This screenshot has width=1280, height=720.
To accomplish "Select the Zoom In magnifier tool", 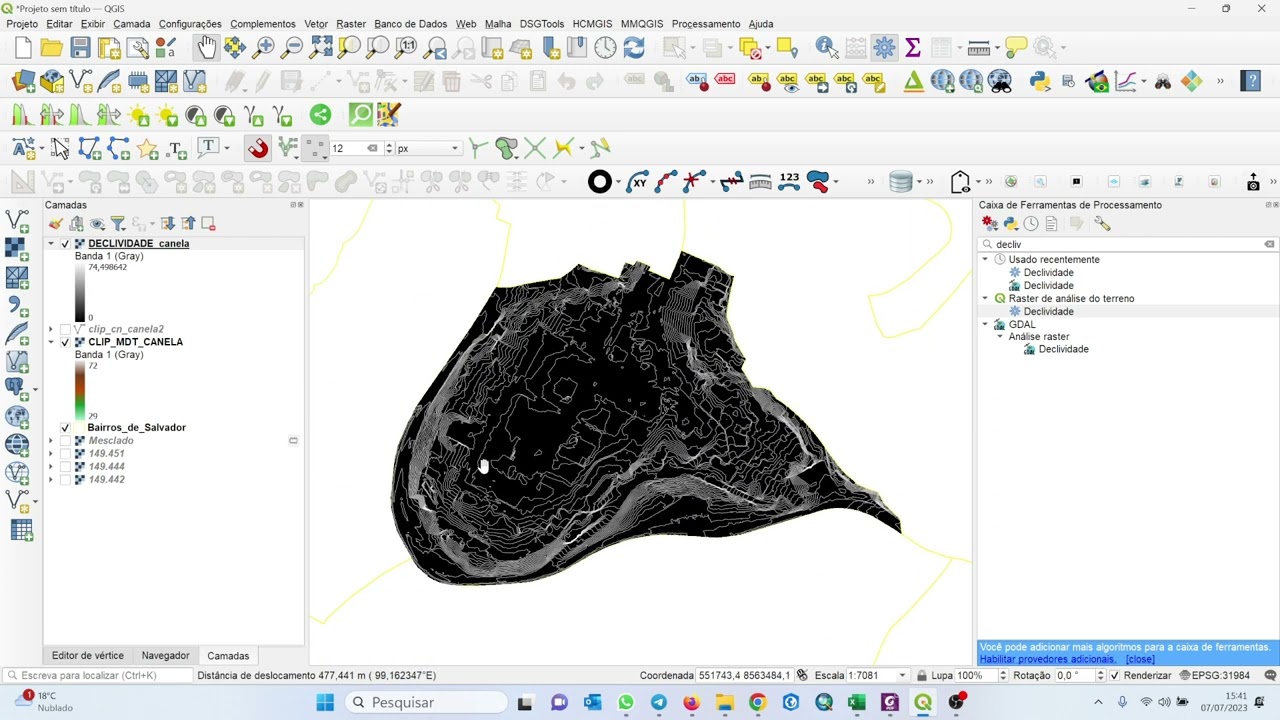I will click(x=264, y=47).
